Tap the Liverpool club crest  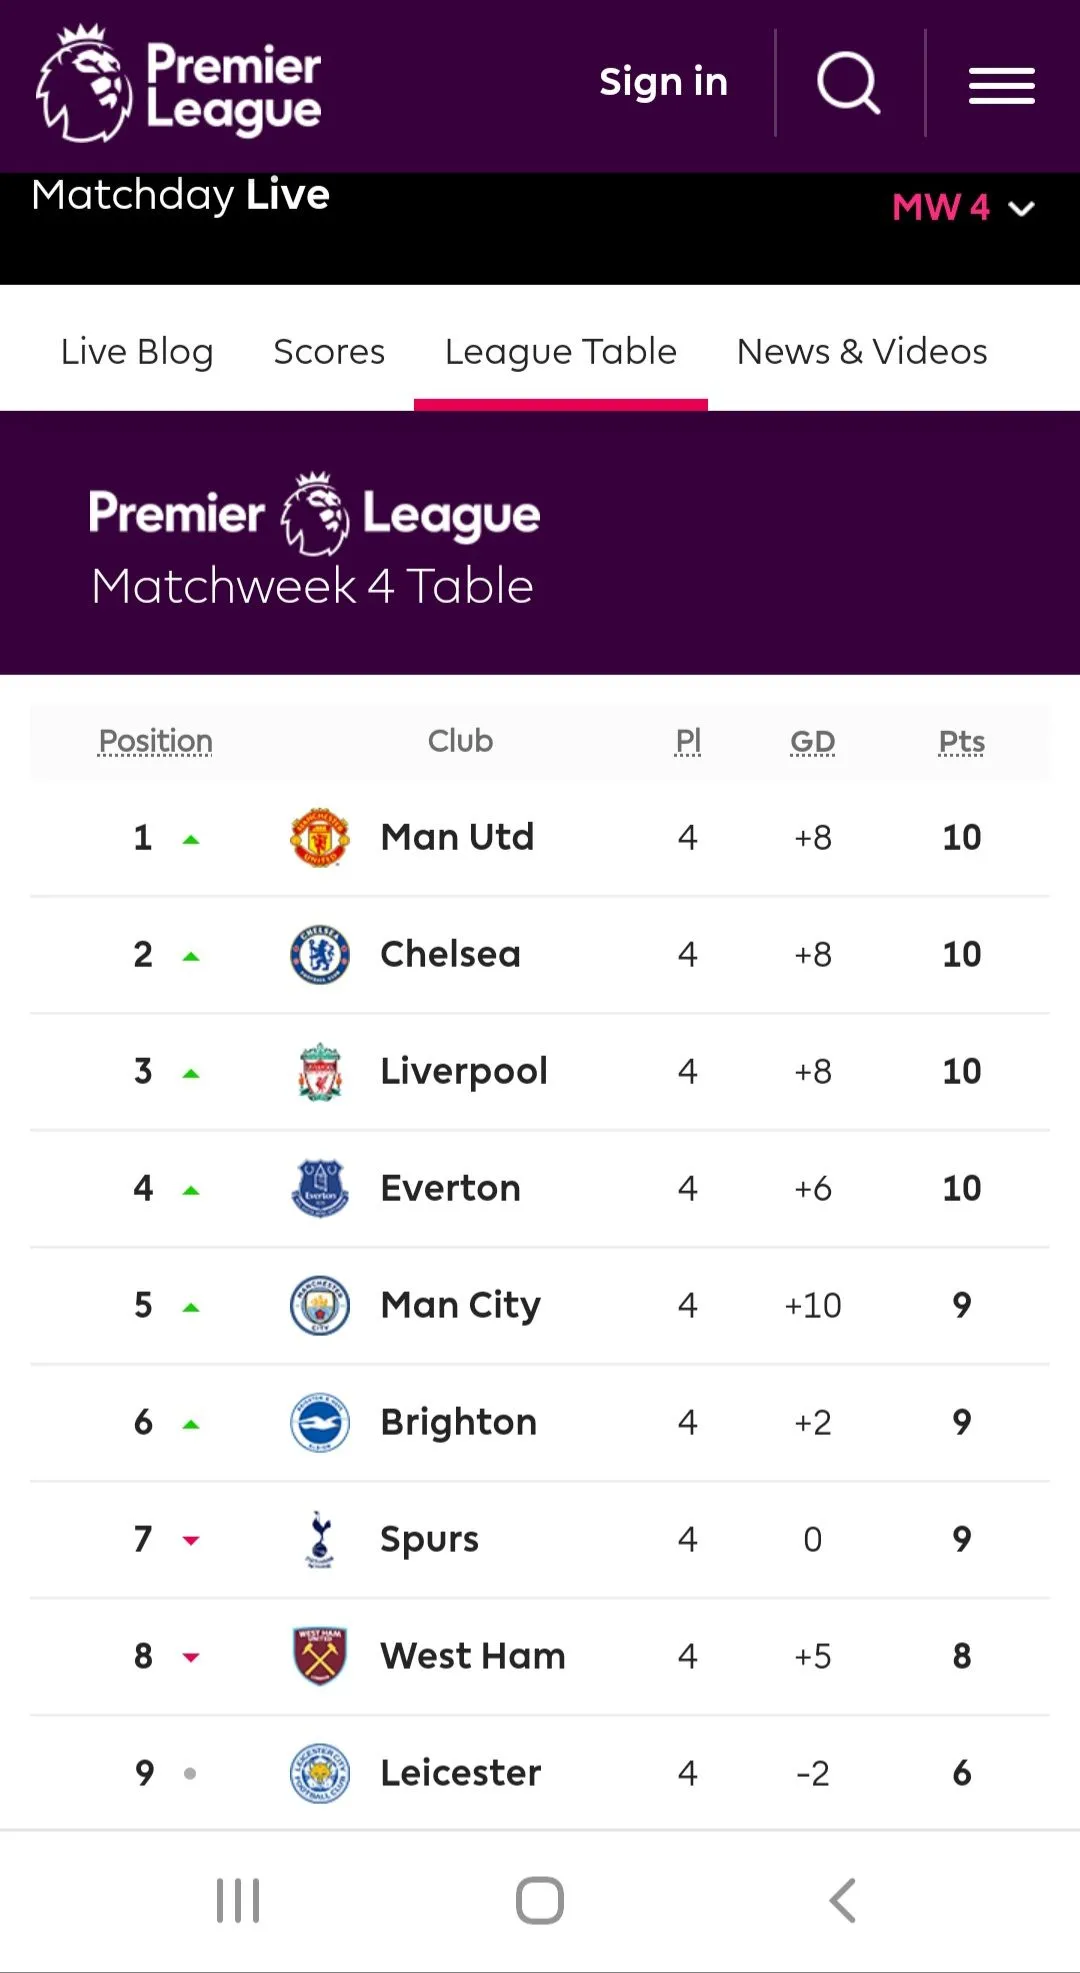click(x=320, y=1072)
